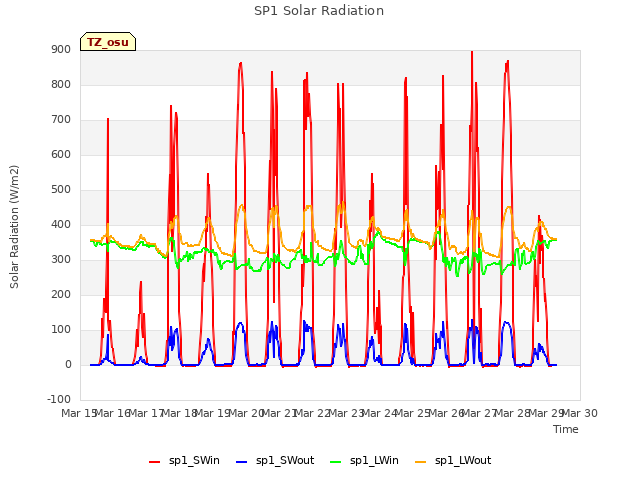640x480 pixels.
Task: Click the Time x-axis label
Action: (x=566, y=429)
